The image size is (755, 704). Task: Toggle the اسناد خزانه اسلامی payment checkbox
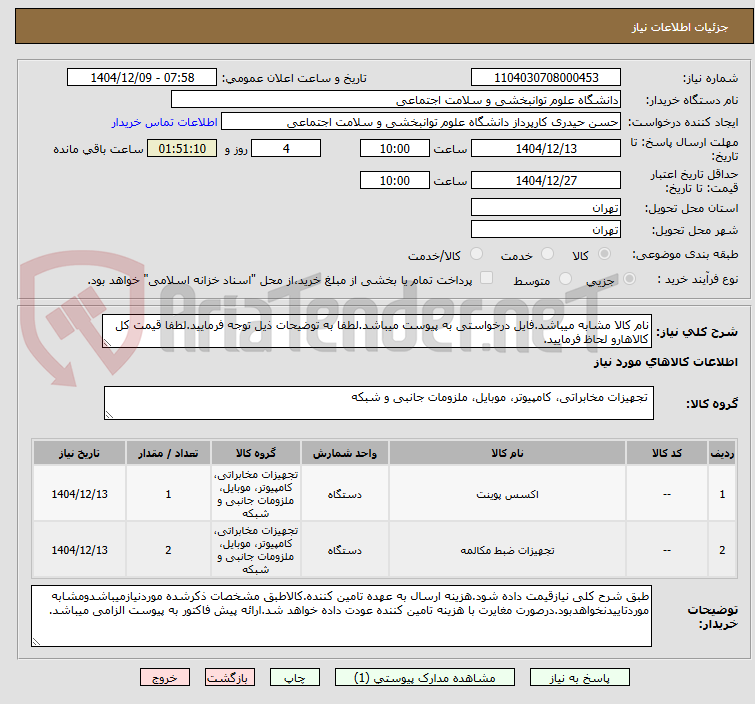(487, 278)
